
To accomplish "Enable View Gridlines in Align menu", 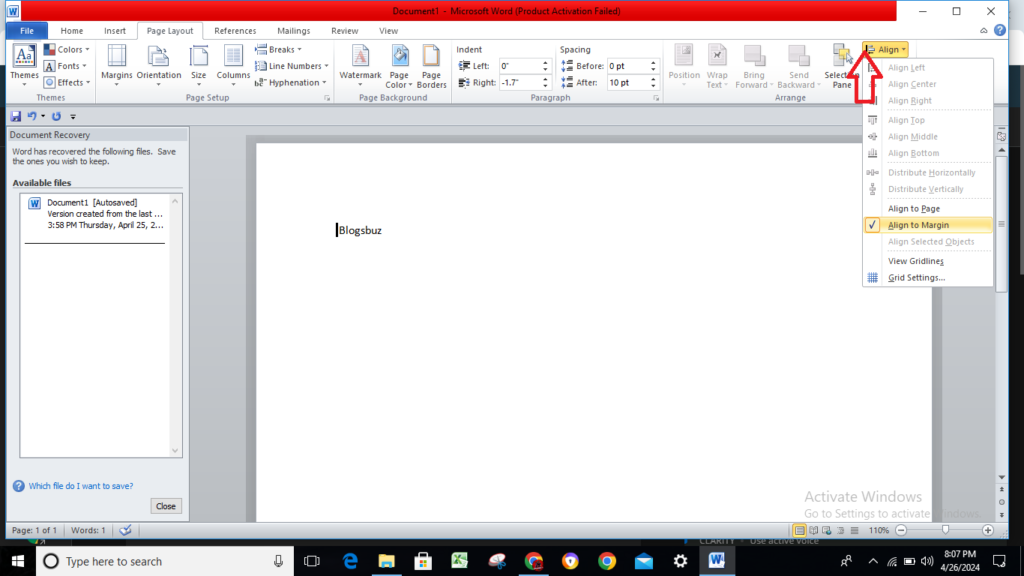I will (x=915, y=261).
